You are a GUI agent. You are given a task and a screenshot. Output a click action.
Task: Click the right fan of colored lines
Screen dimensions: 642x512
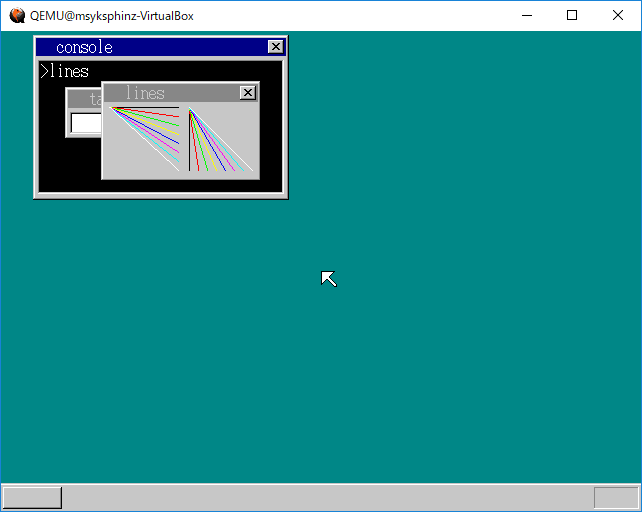220,139
